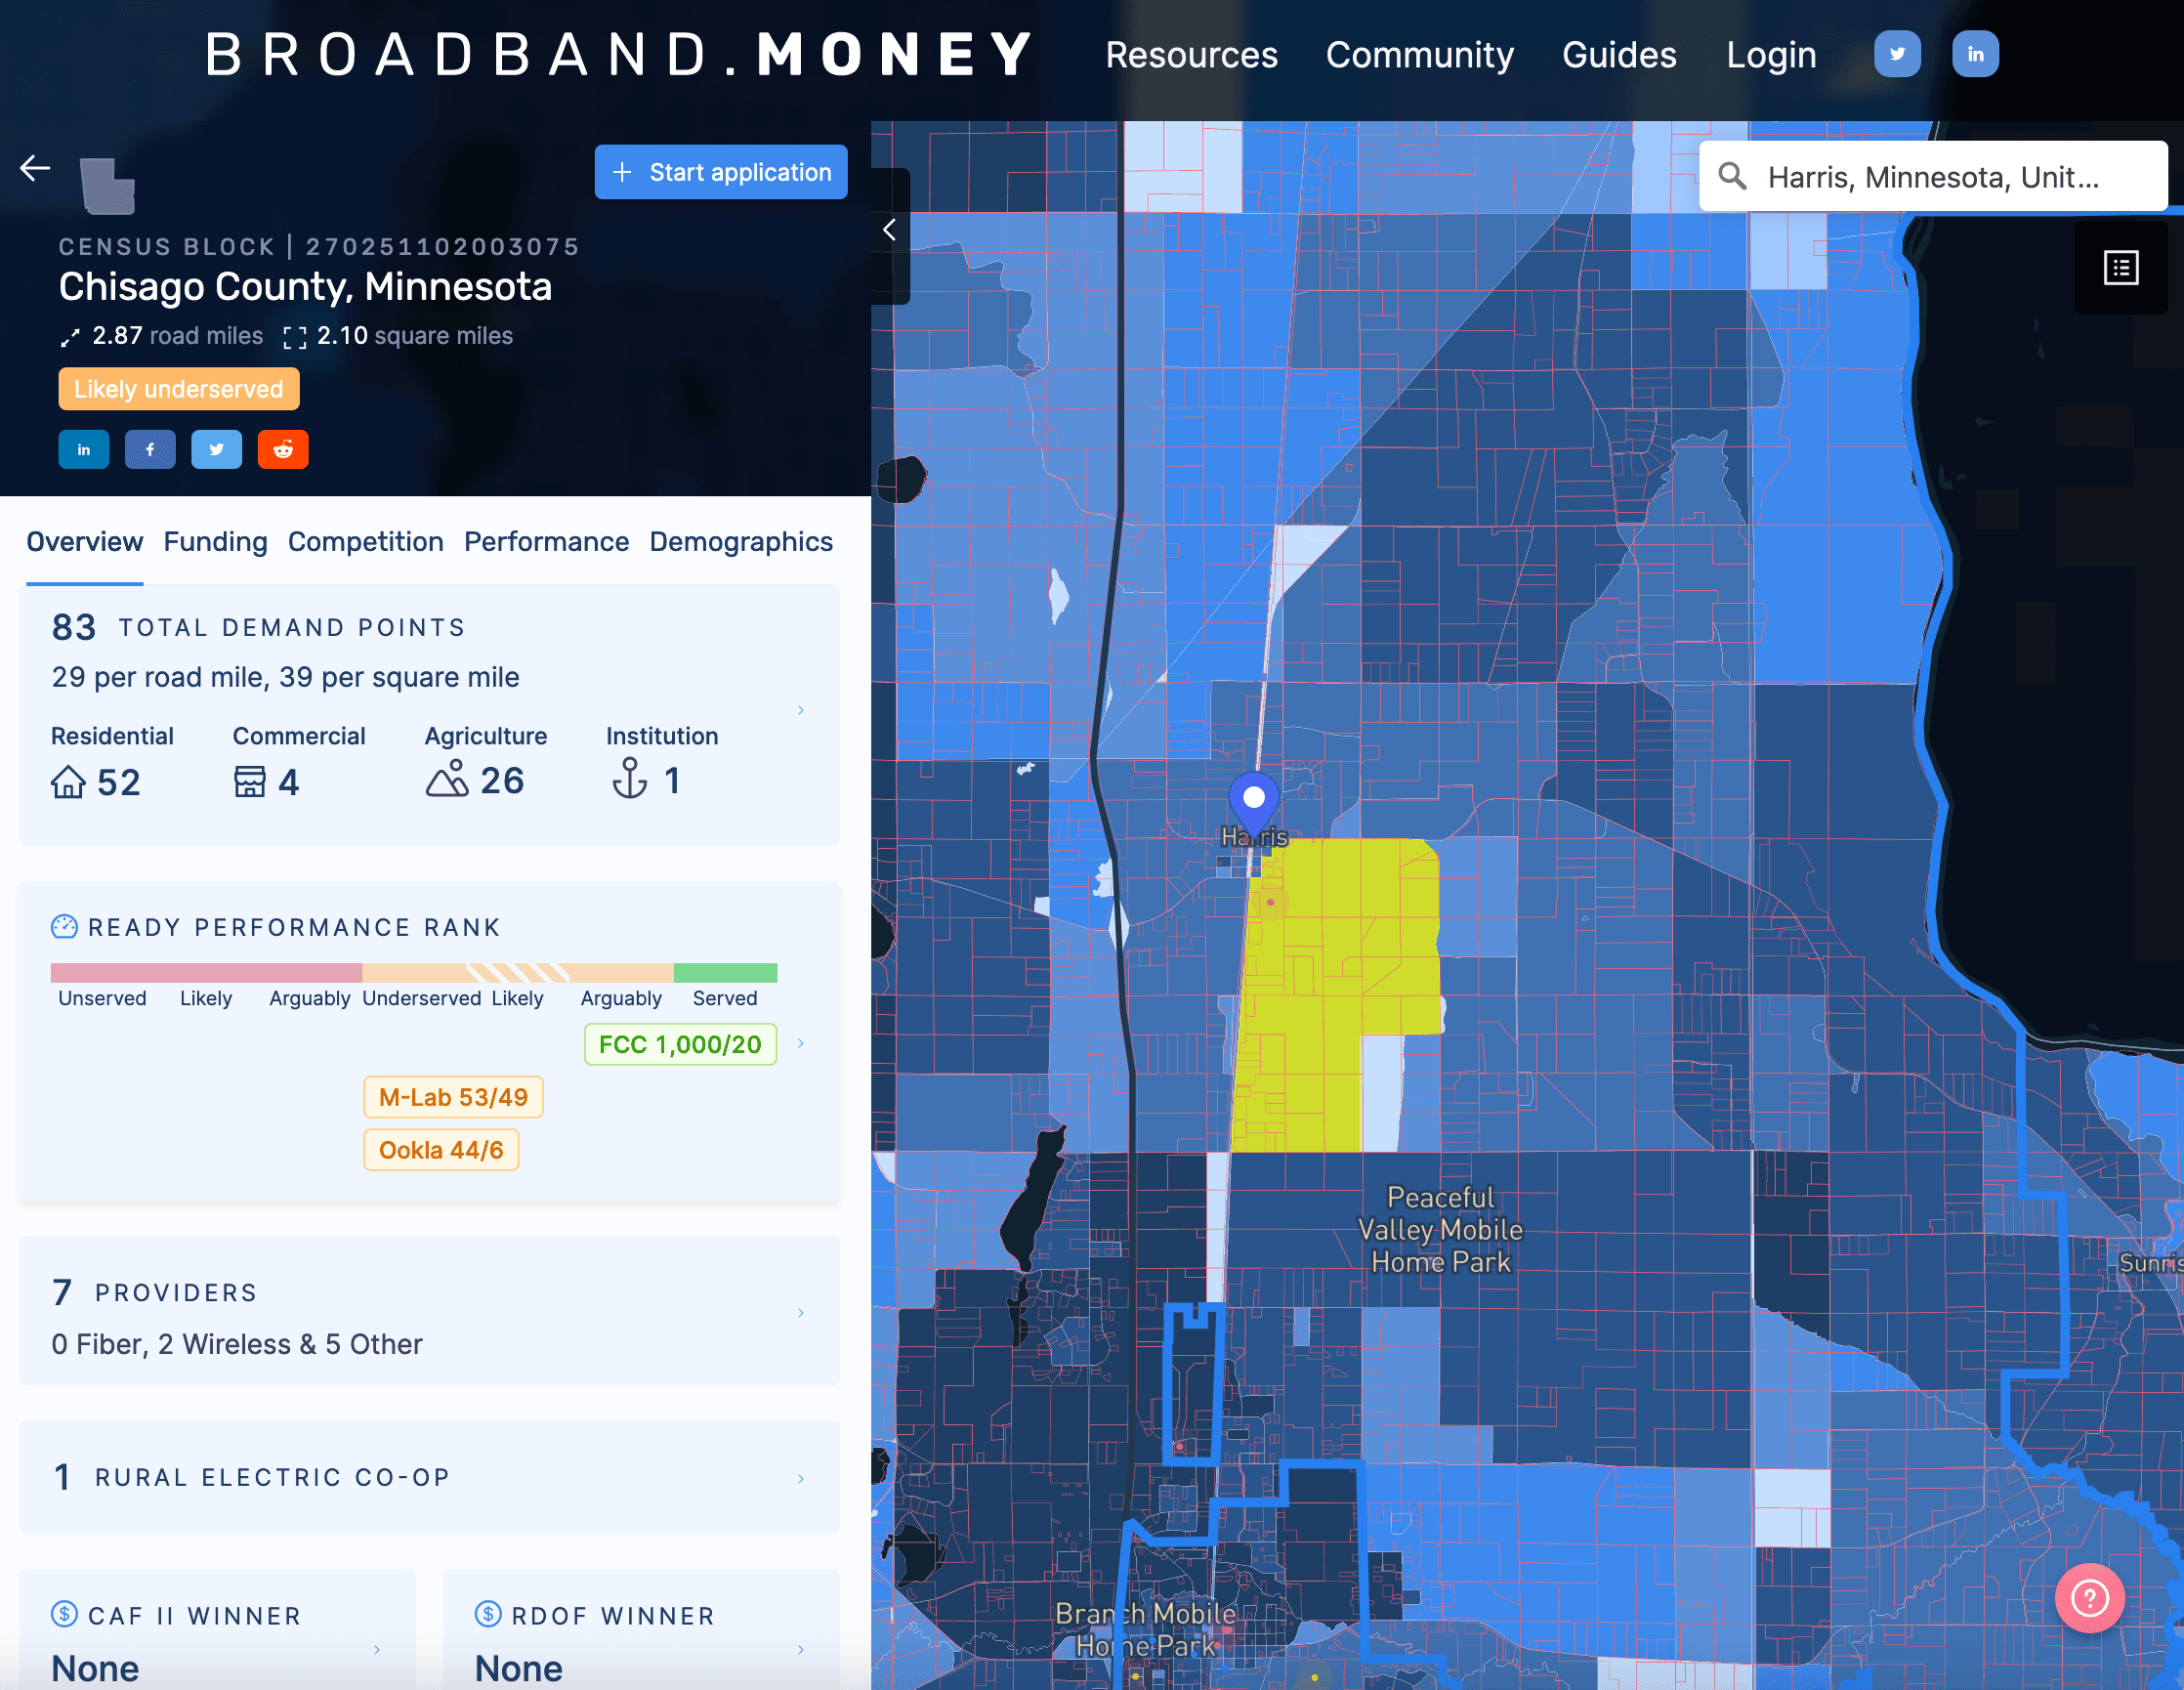Viewport: 2184px width, 1690px height.
Task: Share census block on Facebook
Action: pyautogui.click(x=150, y=450)
